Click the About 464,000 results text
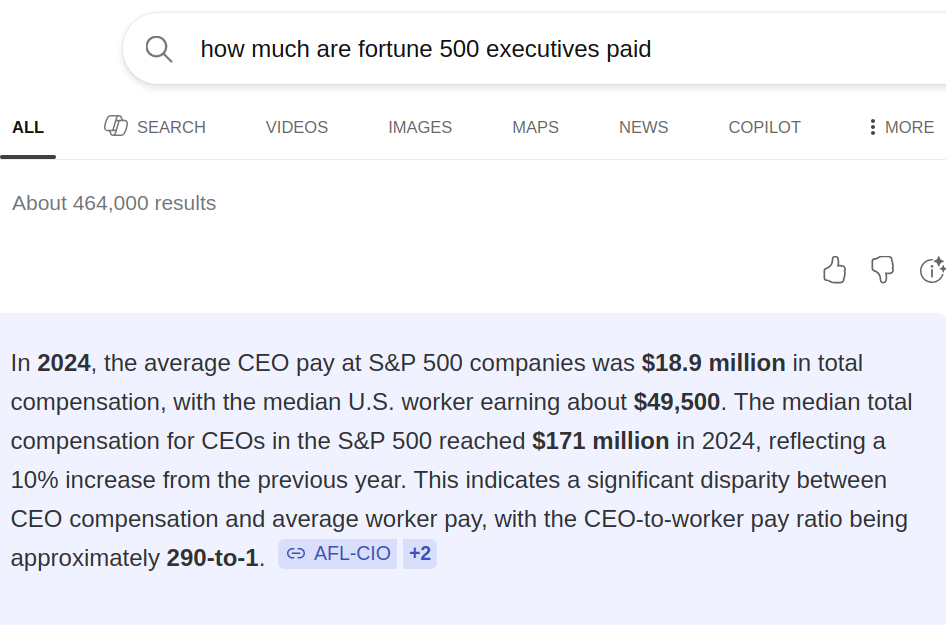Image resolution: width=946 pixels, height=625 pixels. (x=114, y=203)
